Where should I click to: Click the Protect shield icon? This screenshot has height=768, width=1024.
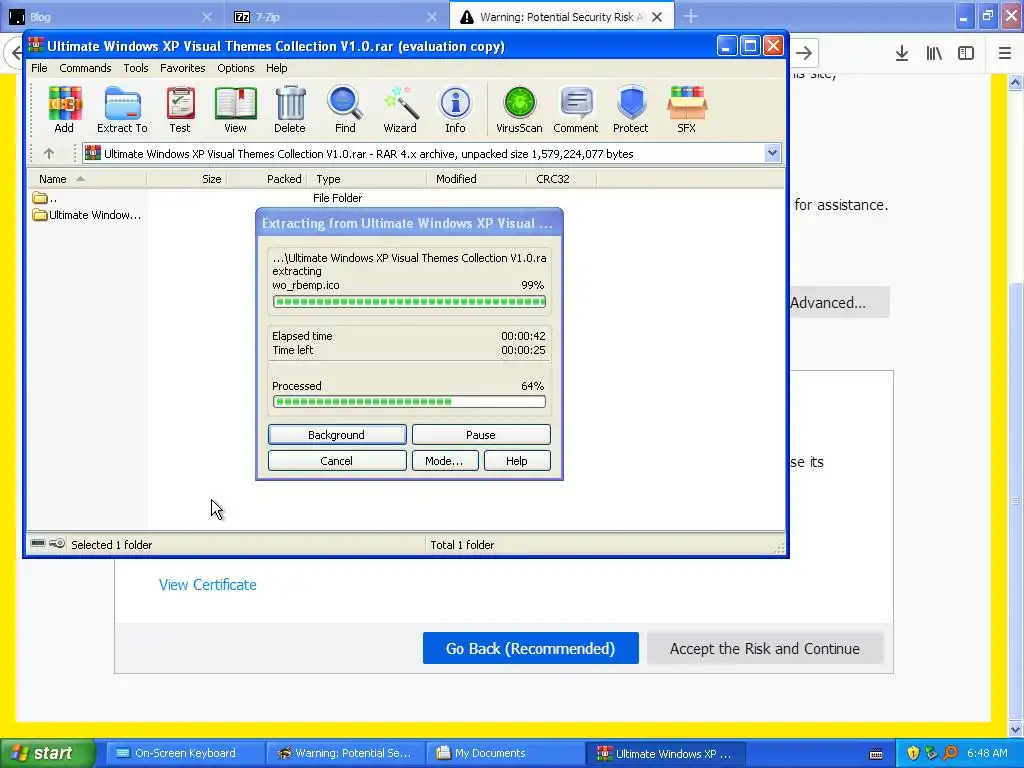631,110
